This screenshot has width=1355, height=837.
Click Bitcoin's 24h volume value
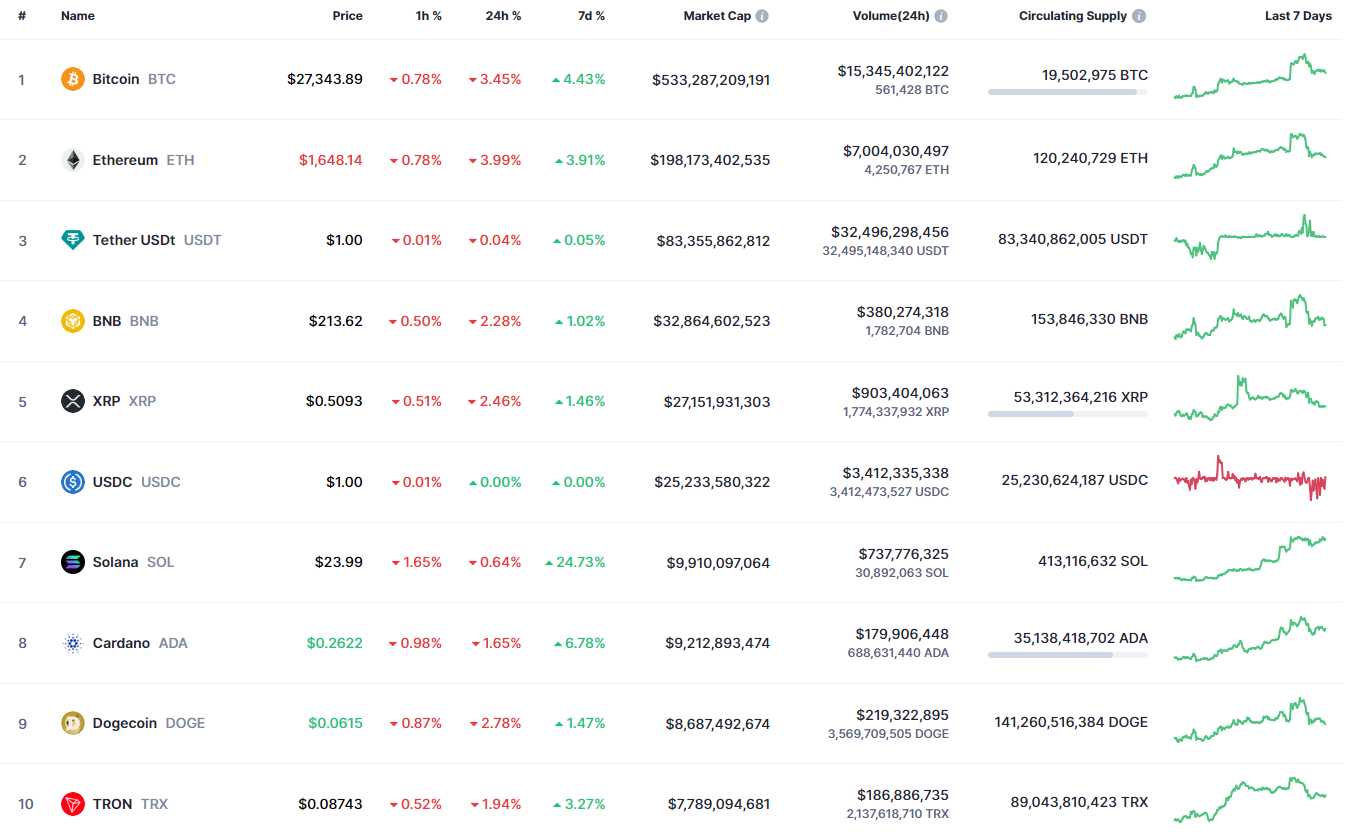[893, 71]
